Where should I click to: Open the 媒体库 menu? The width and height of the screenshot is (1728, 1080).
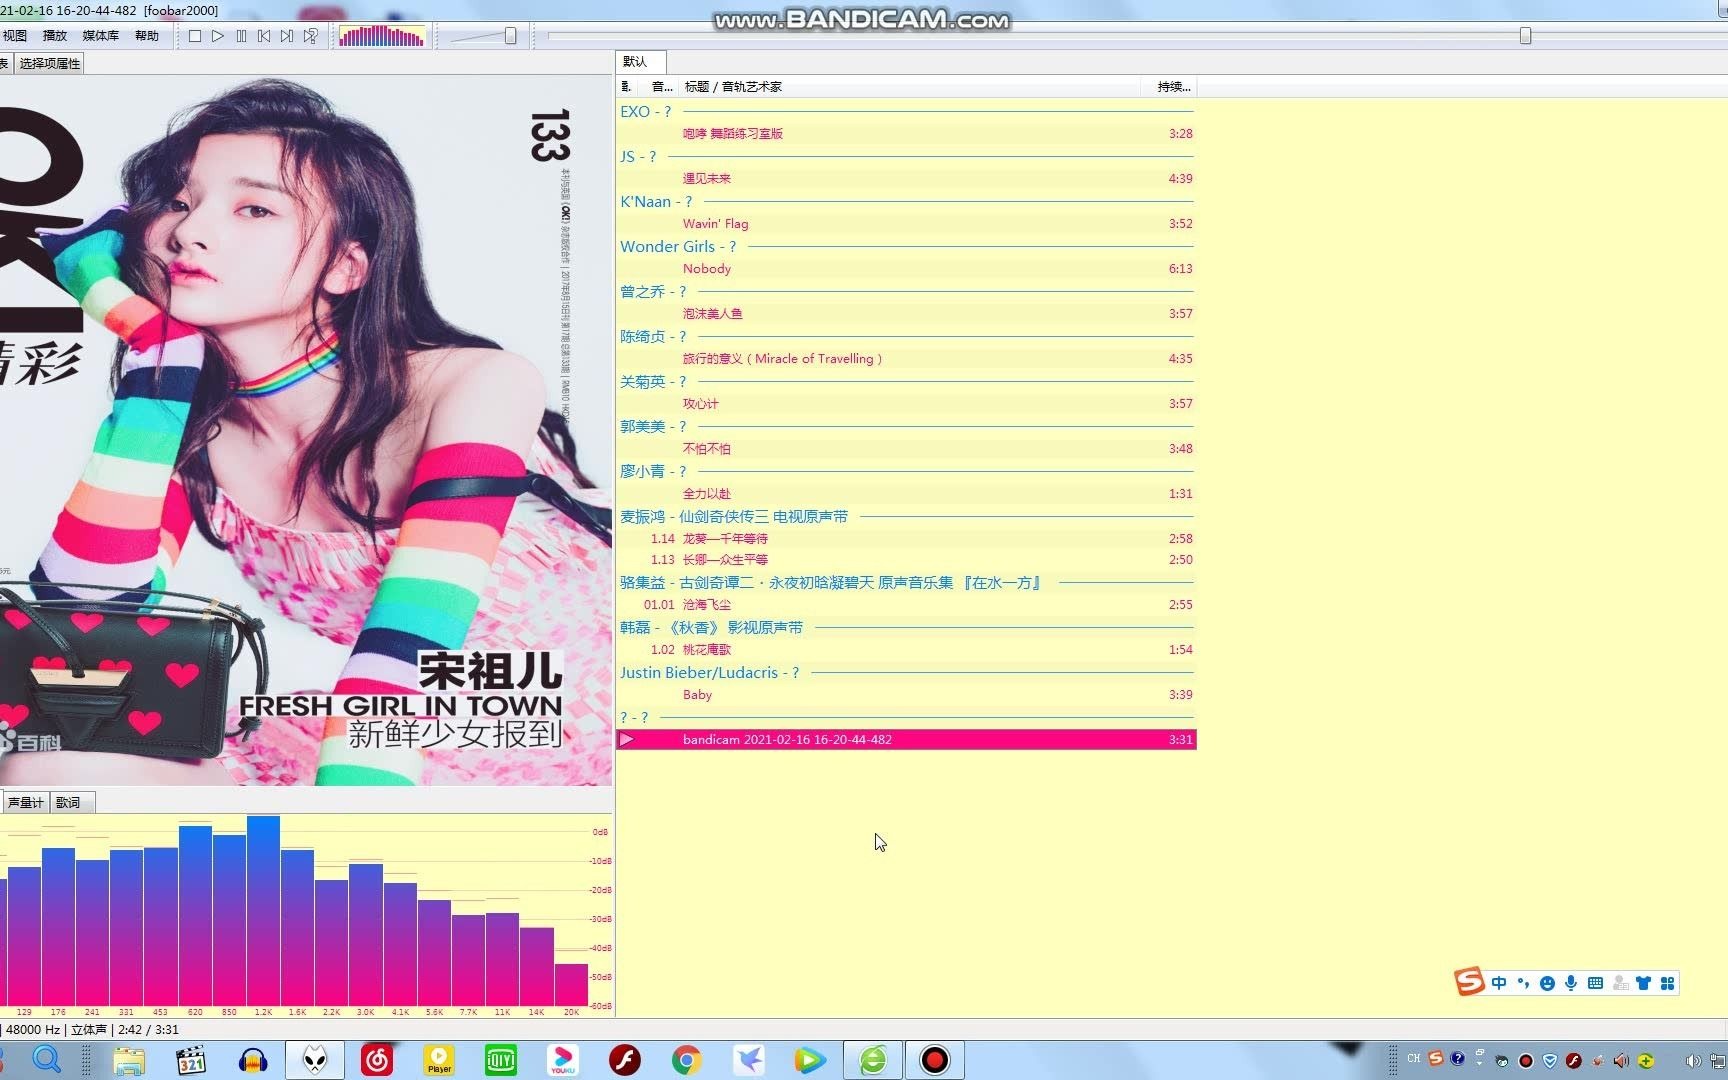coord(101,36)
